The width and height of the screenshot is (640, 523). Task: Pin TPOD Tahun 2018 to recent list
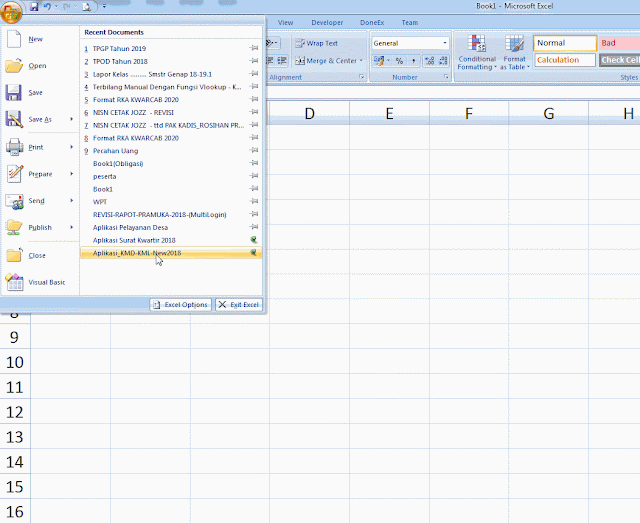[x=254, y=61]
